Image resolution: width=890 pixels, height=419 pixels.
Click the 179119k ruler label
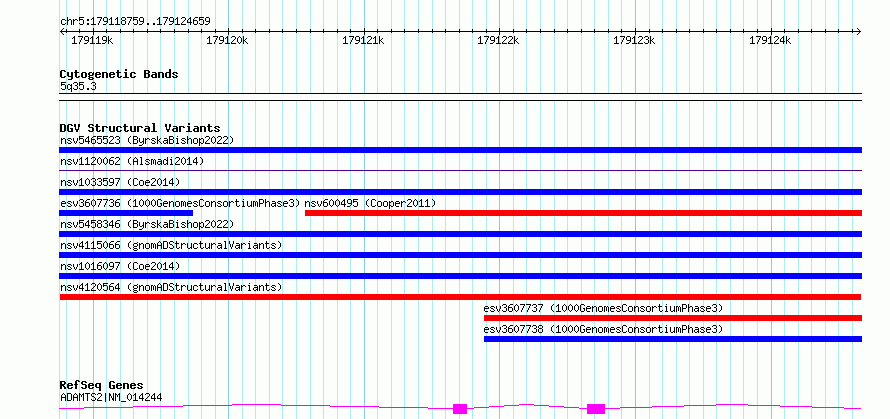pyautogui.click(x=92, y=40)
